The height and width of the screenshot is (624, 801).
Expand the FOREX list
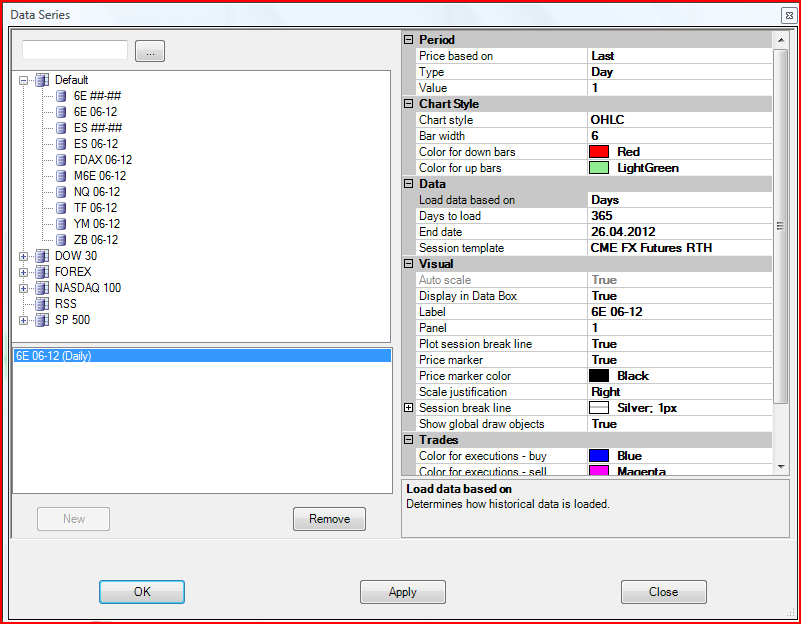coord(23,272)
